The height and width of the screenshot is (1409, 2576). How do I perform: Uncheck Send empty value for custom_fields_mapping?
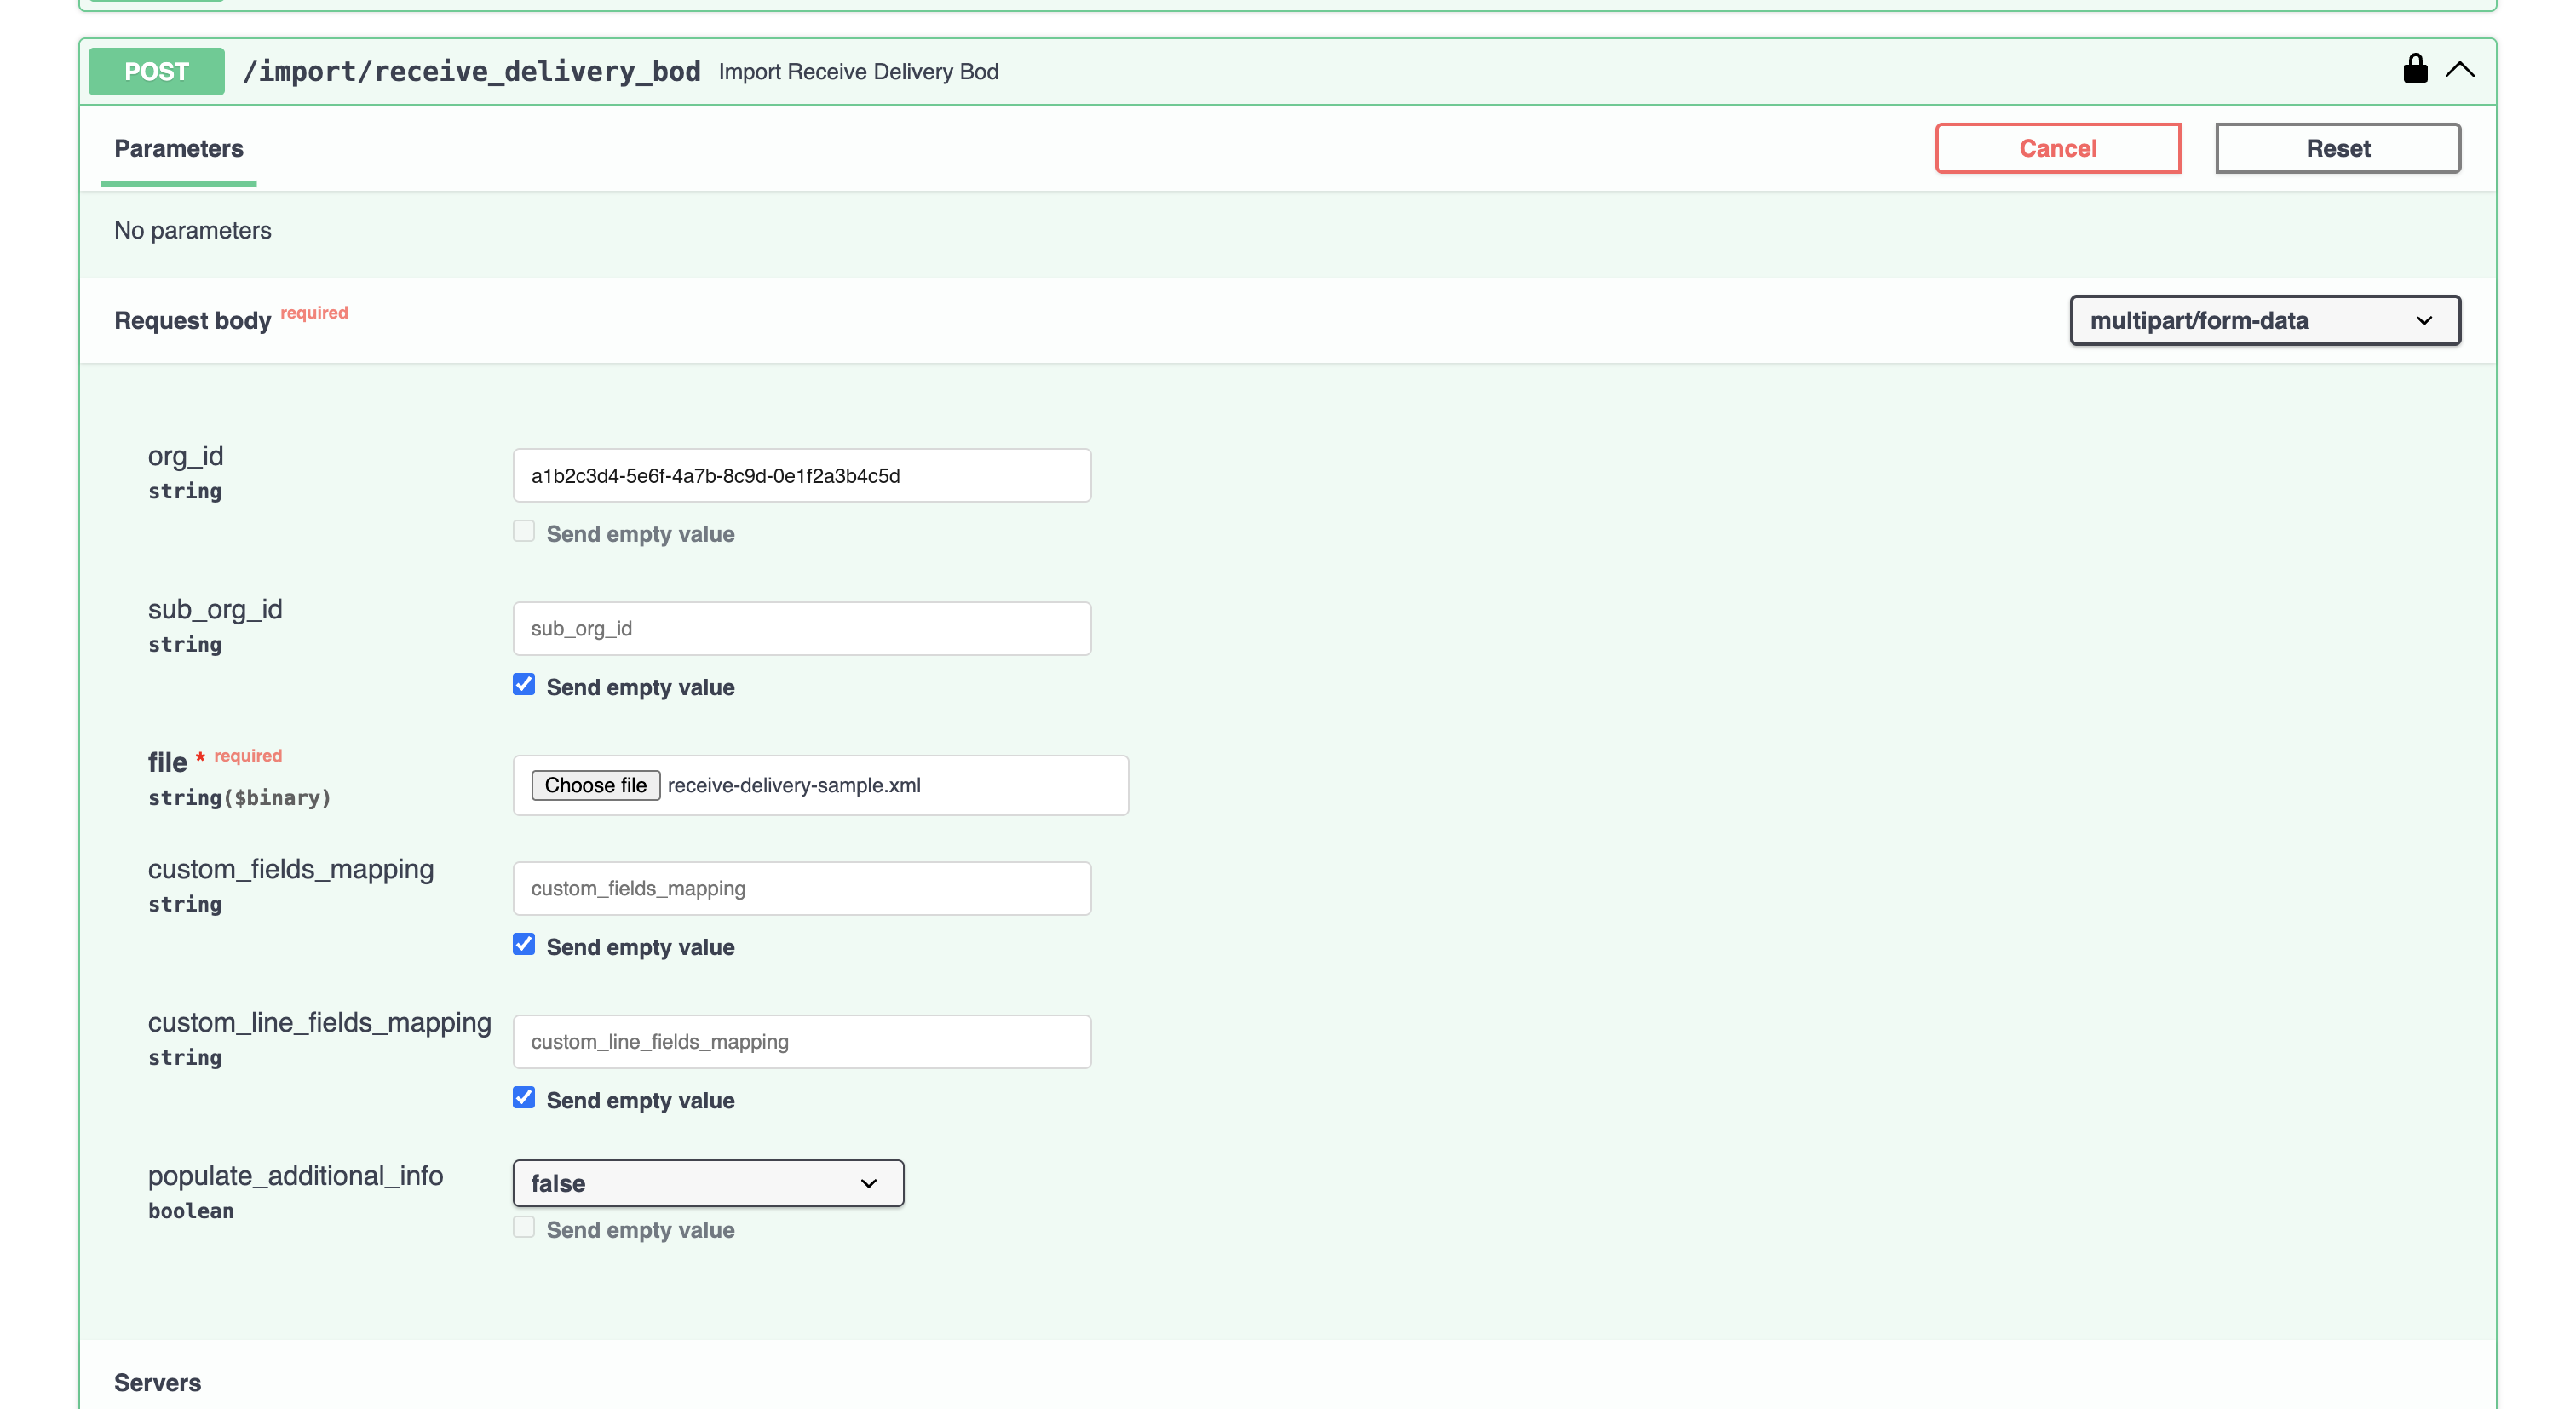tap(524, 945)
